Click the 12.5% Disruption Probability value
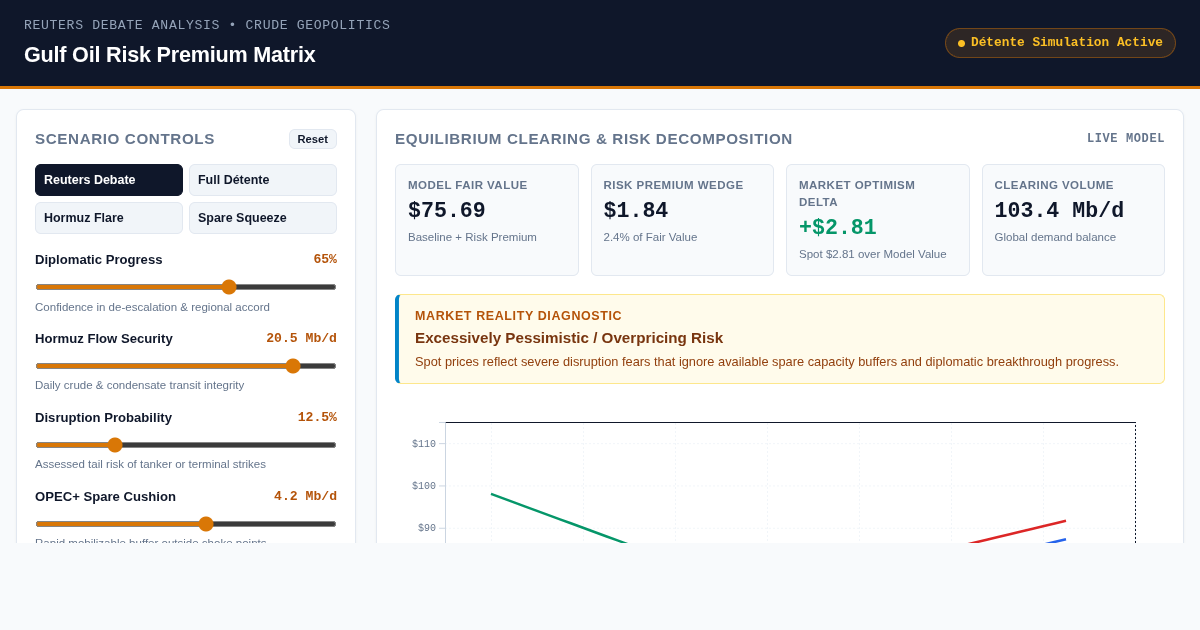1200x630 pixels. click(317, 418)
